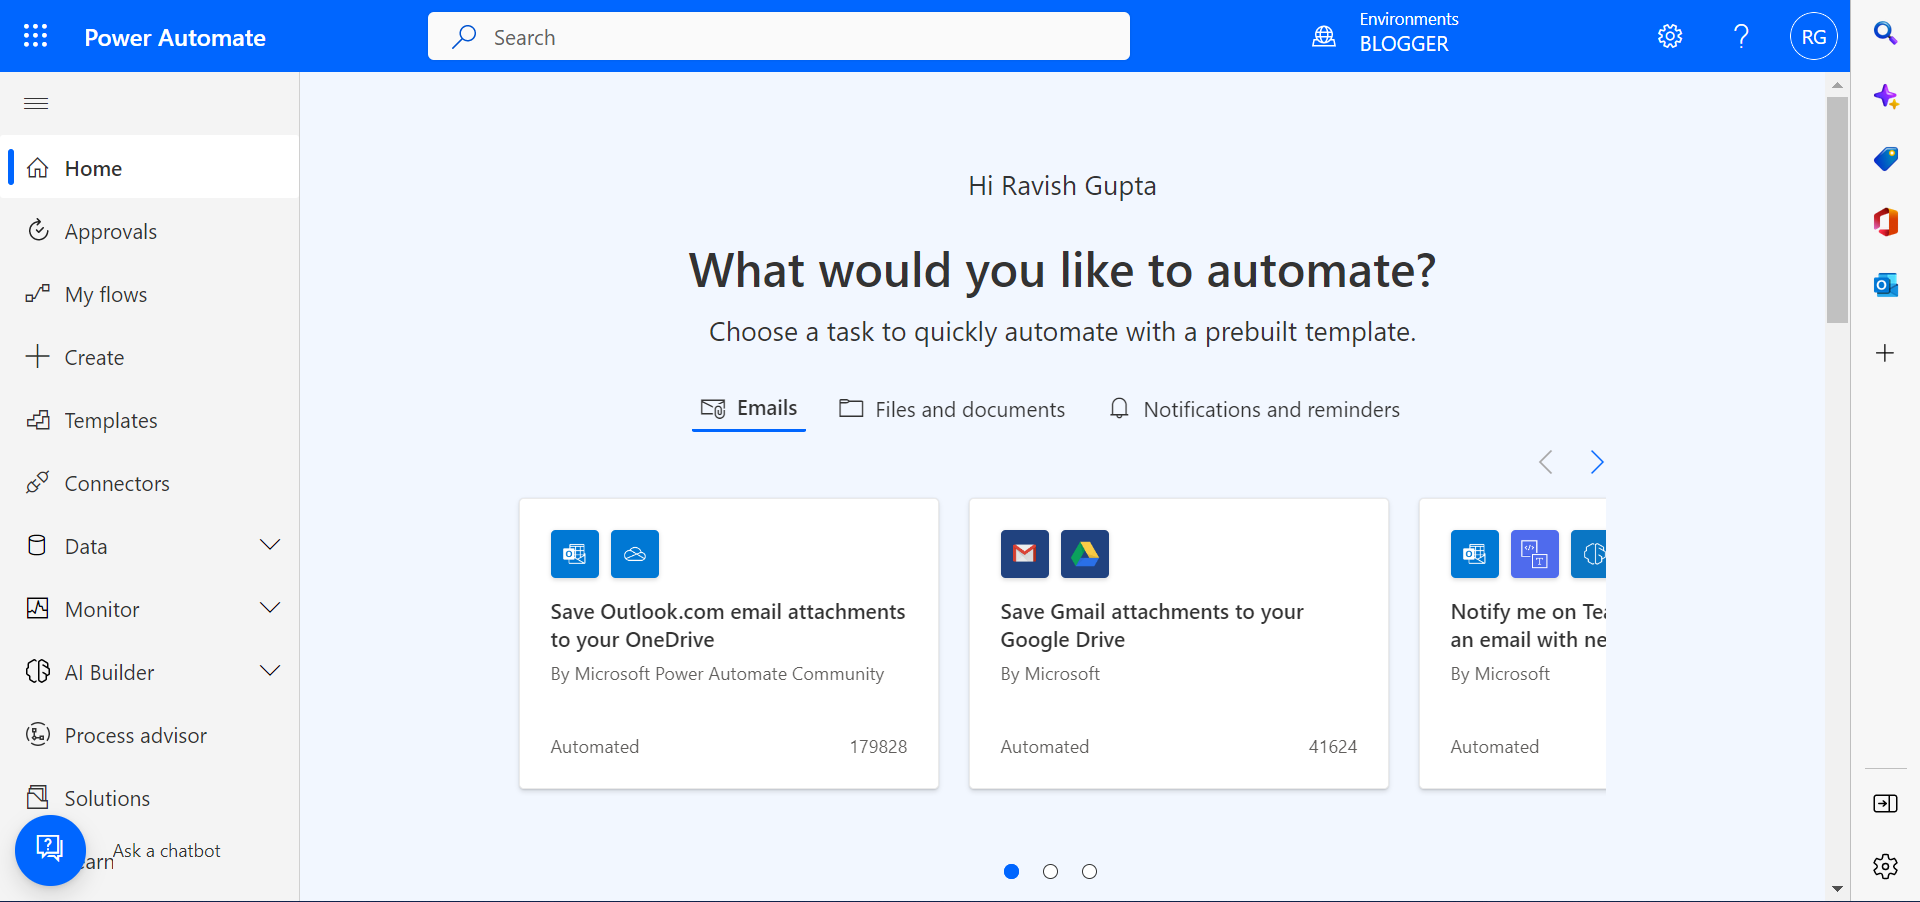Viewport: 1920px width, 902px height.
Task: Select the first carousel page dot
Action: point(1012,871)
